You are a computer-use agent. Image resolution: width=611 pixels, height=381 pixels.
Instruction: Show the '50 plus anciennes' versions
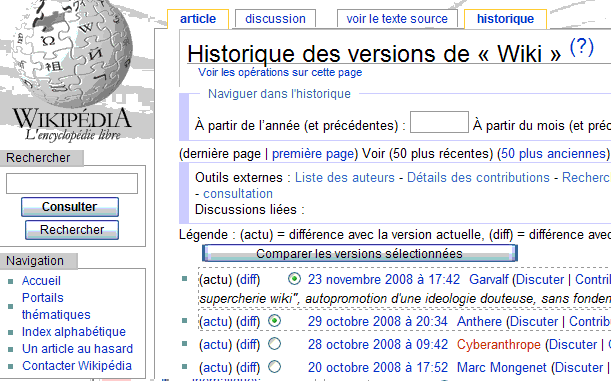click(x=553, y=154)
